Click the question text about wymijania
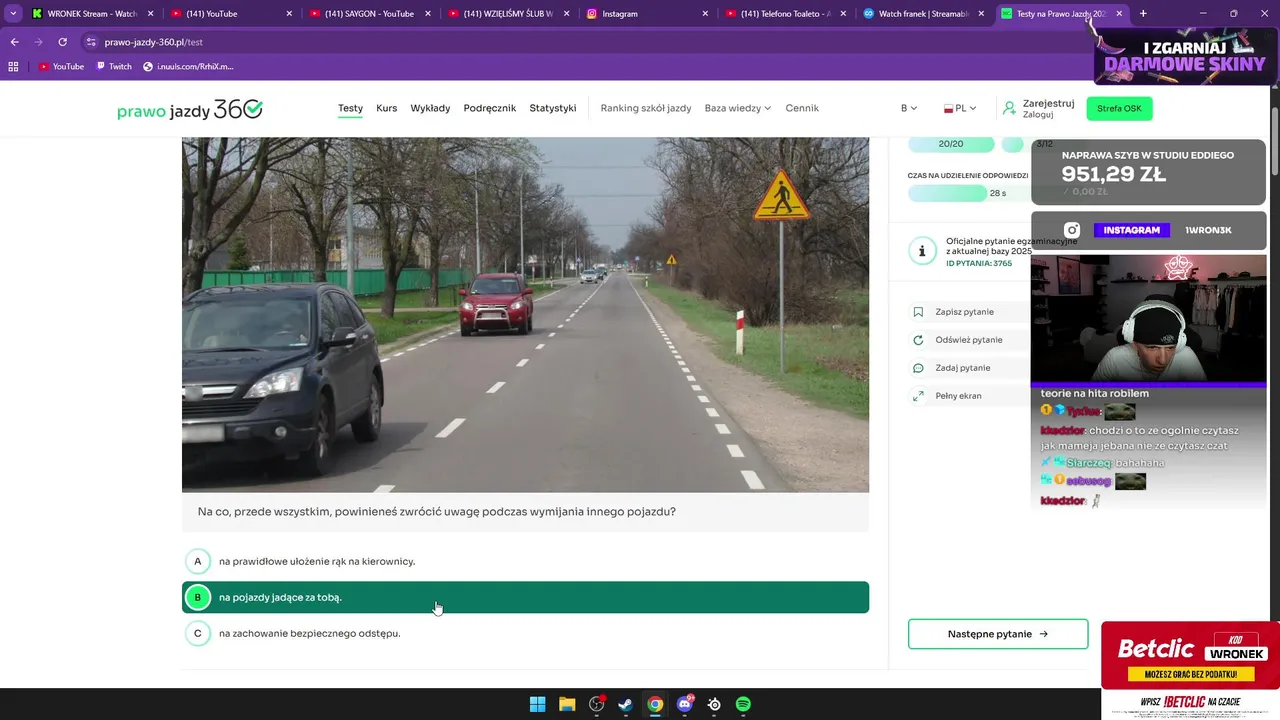Screen dimensions: 1280x720 (436, 512)
